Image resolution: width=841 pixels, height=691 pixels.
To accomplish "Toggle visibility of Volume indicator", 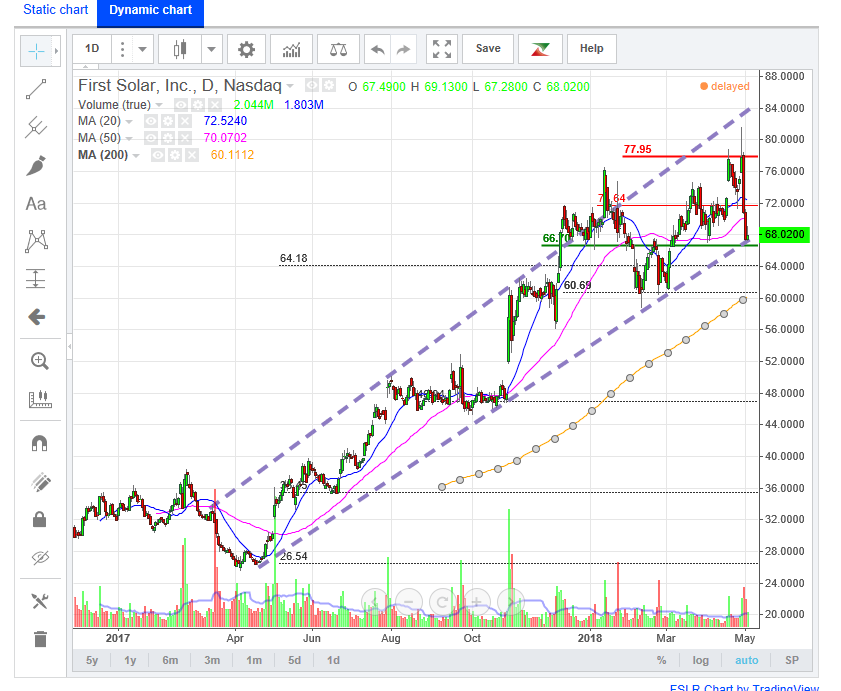I will click(181, 105).
